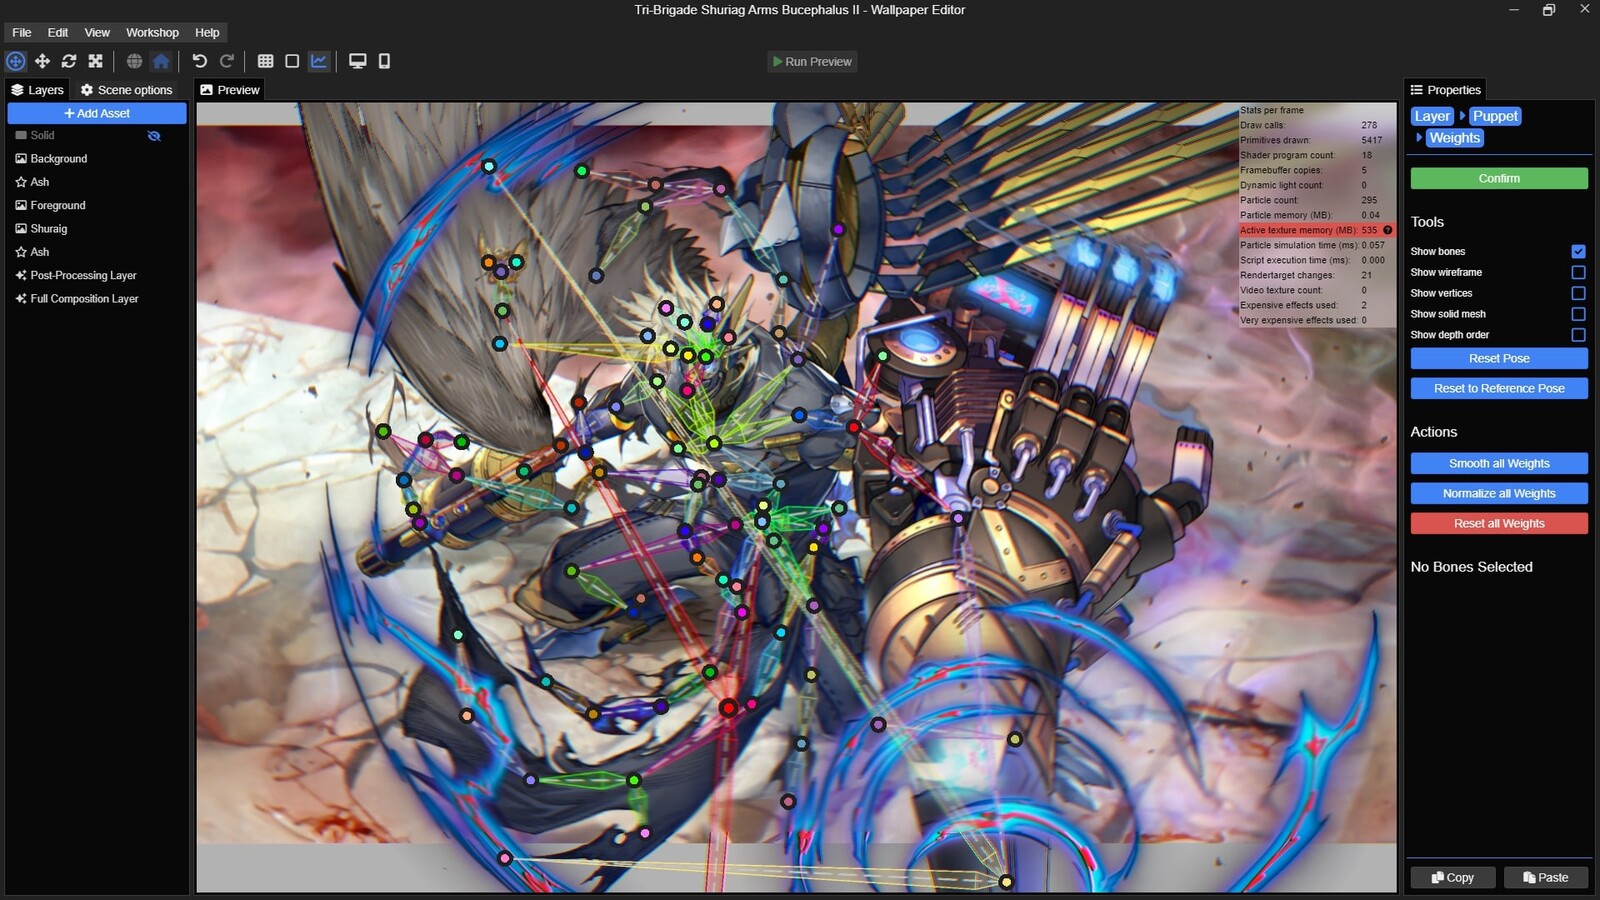Screen dimensions: 1600x900
Task: Click the Shuraig layer image icon
Action: click(21, 229)
